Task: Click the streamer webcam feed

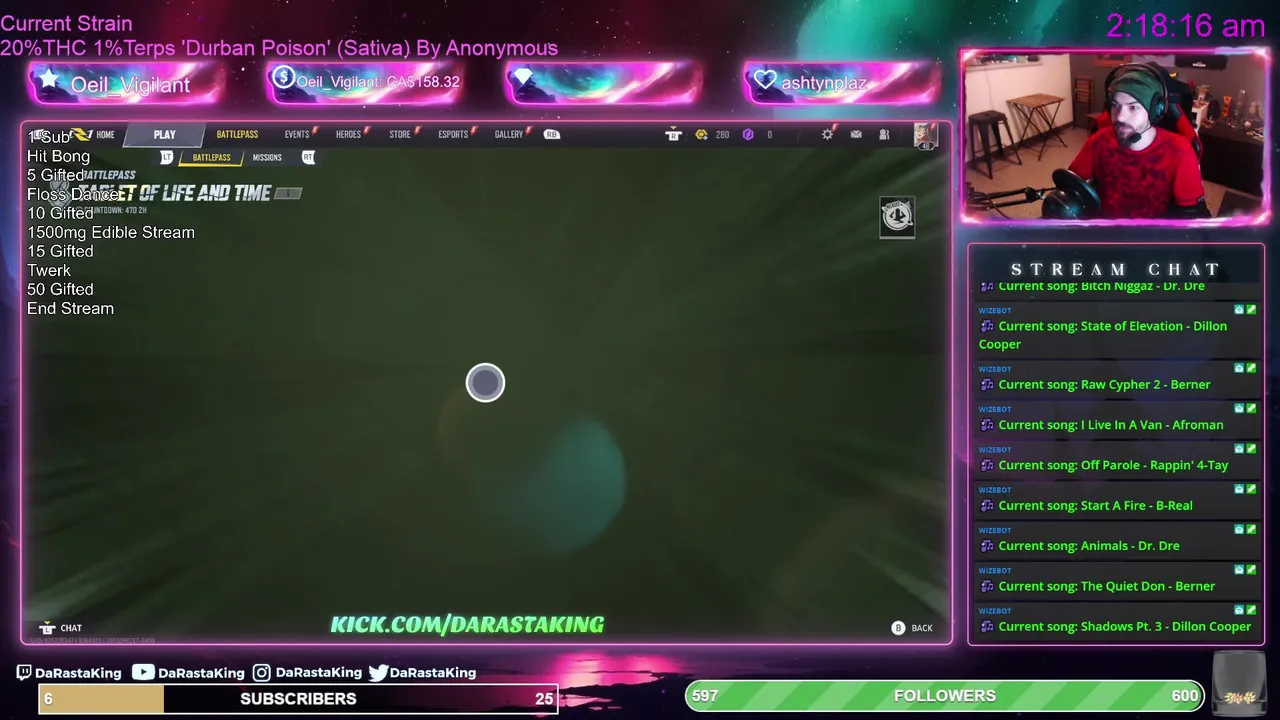Action: coord(1115,135)
